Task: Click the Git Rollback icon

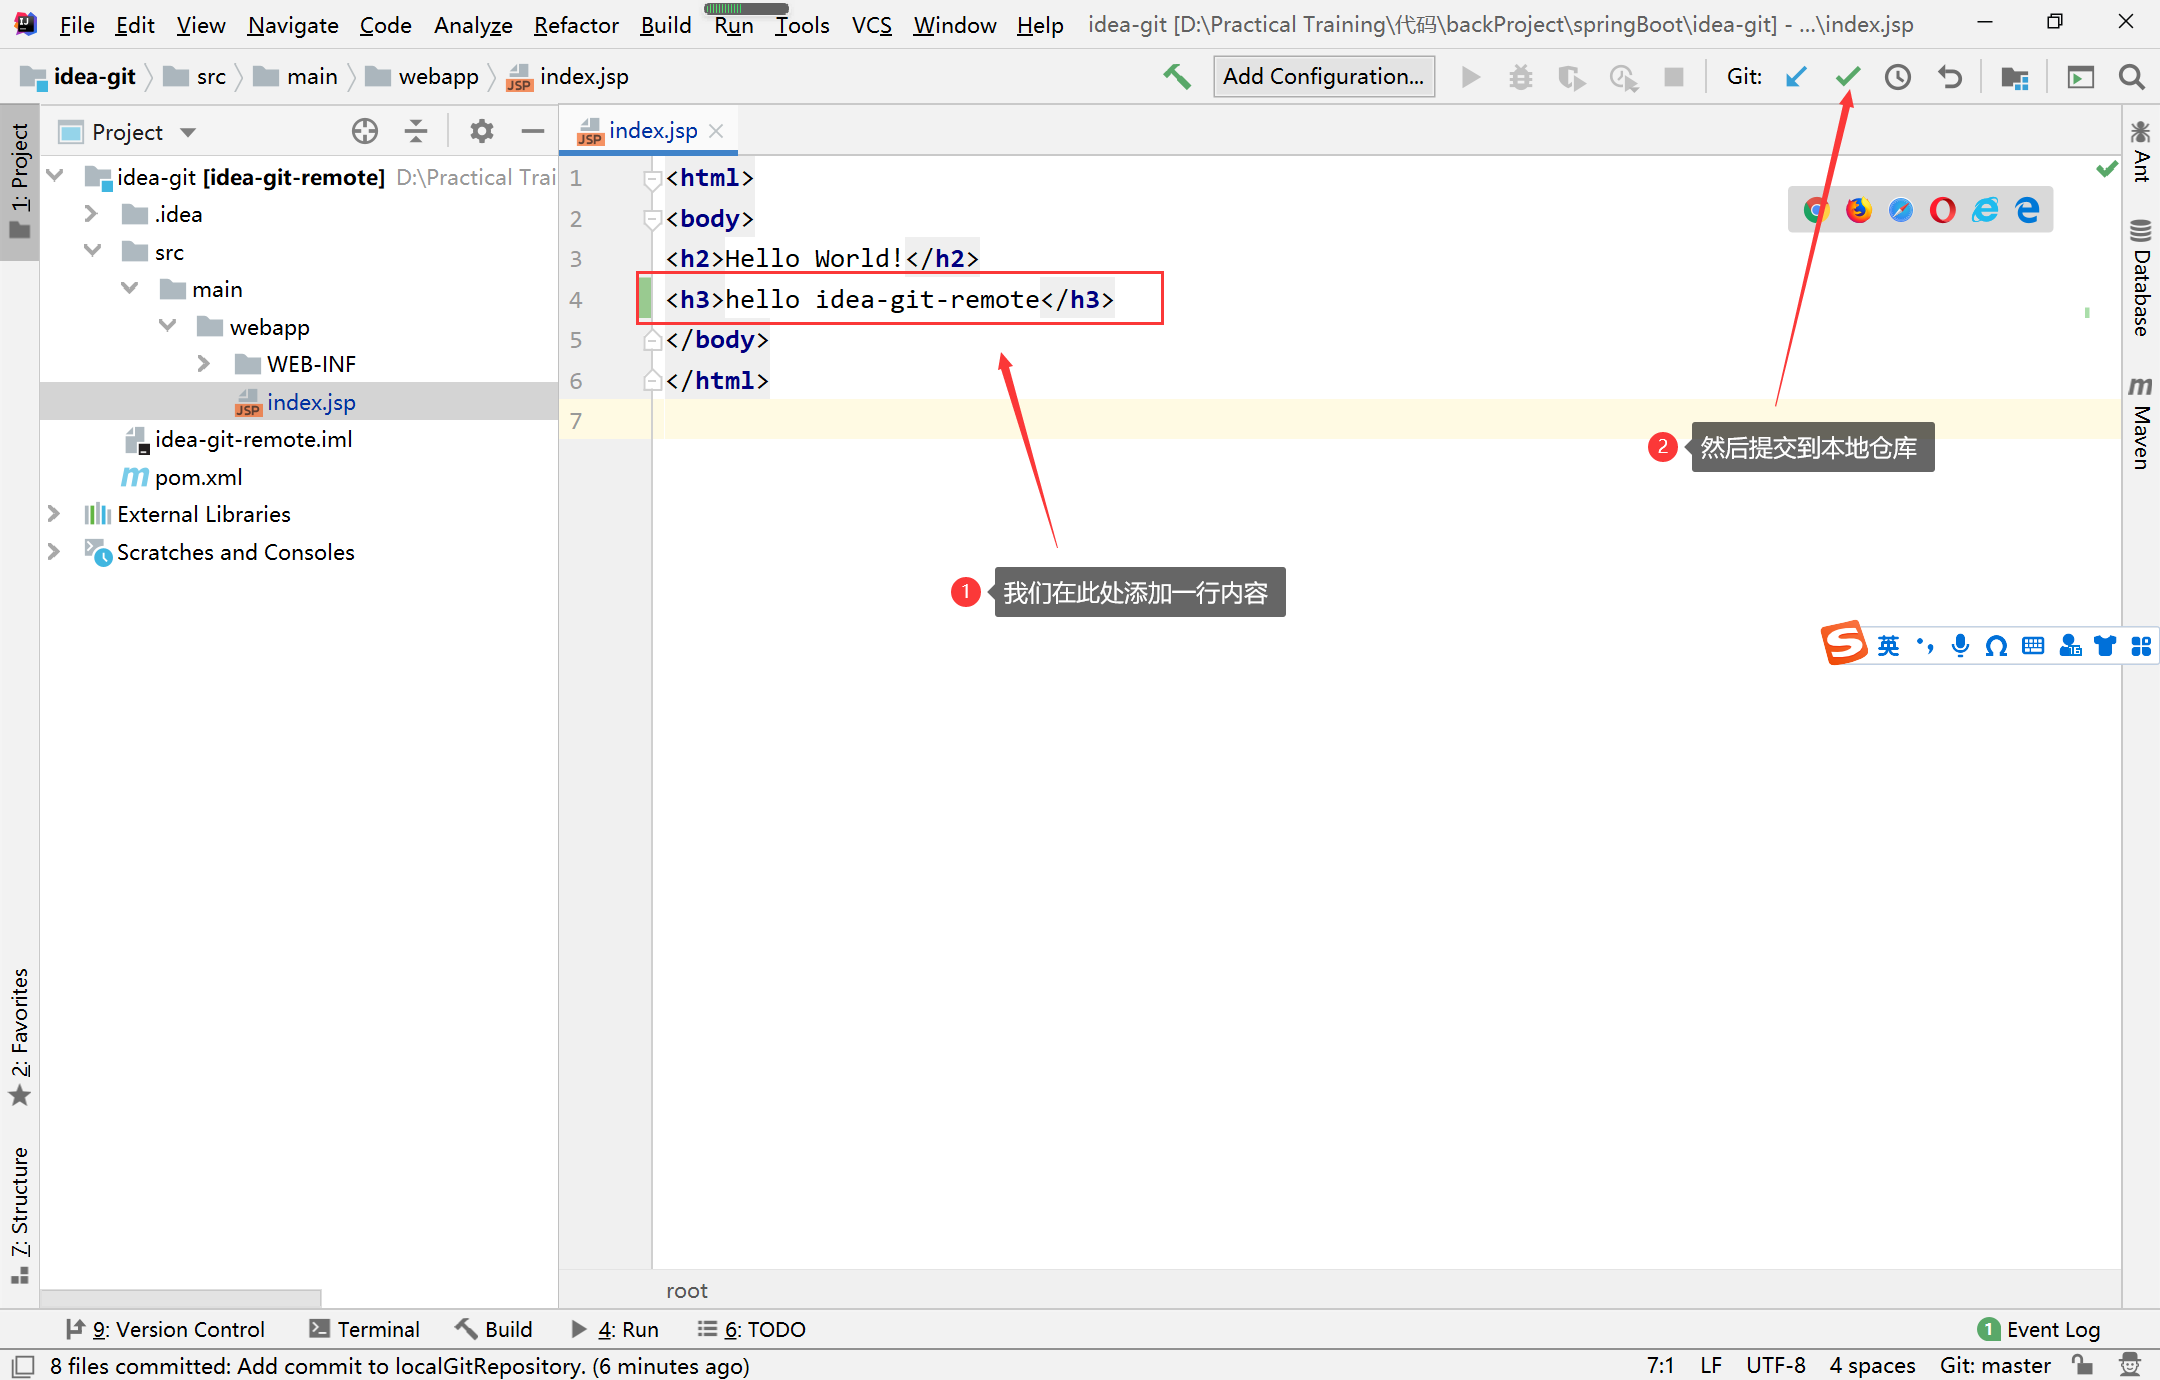Action: (1950, 77)
